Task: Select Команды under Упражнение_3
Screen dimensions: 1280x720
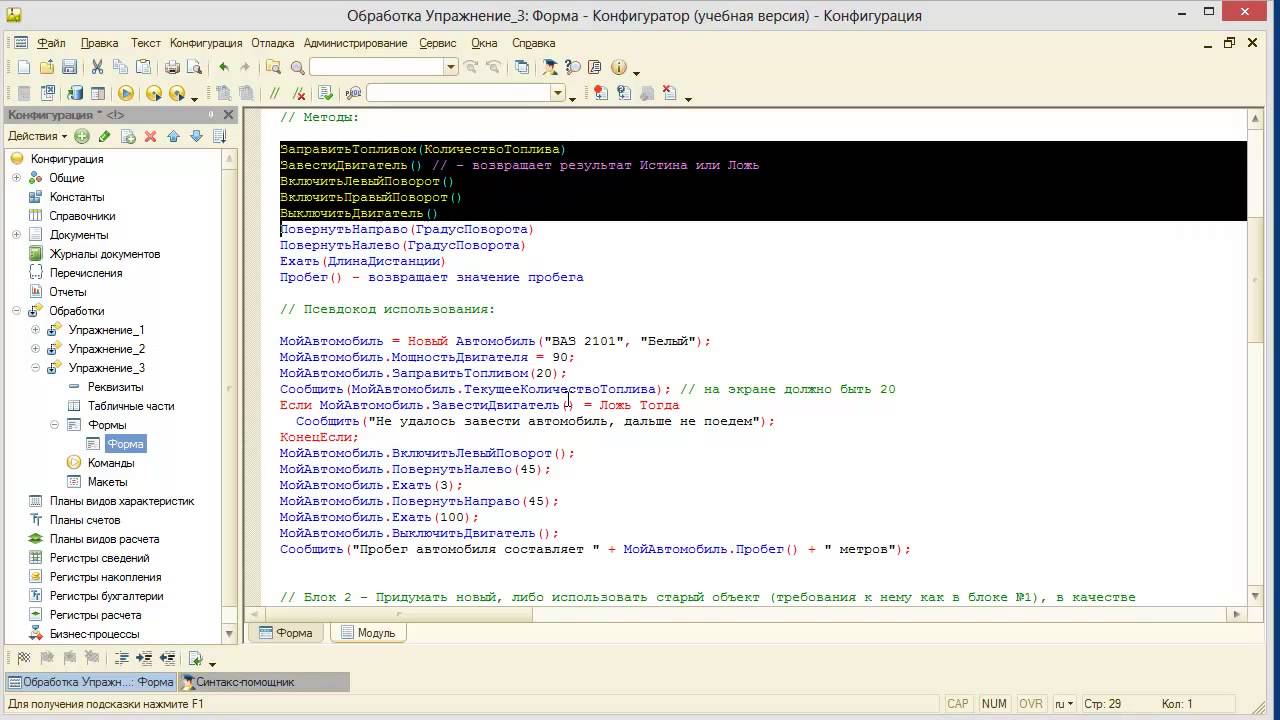Action: coord(110,463)
